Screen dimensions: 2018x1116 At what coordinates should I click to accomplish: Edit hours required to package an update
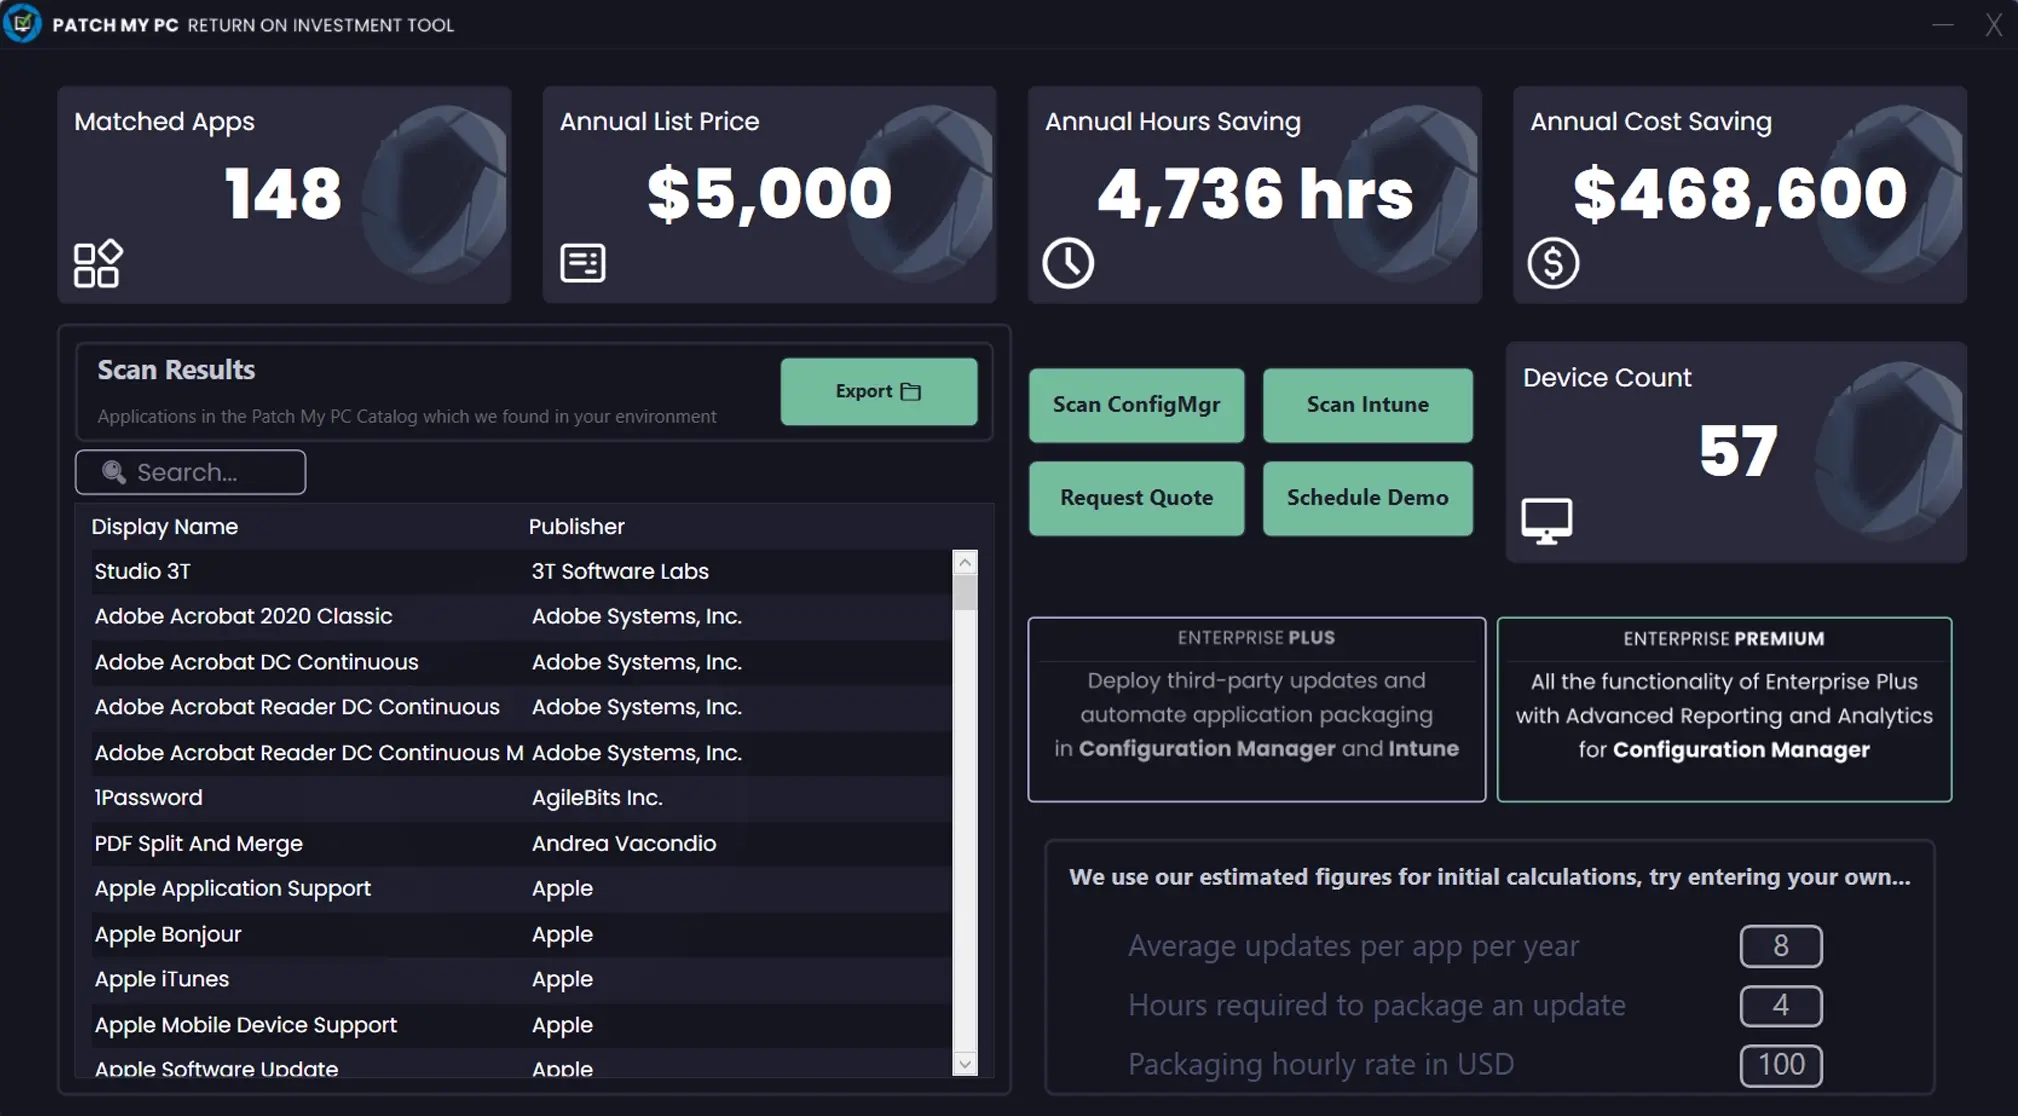coord(1780,1005)
